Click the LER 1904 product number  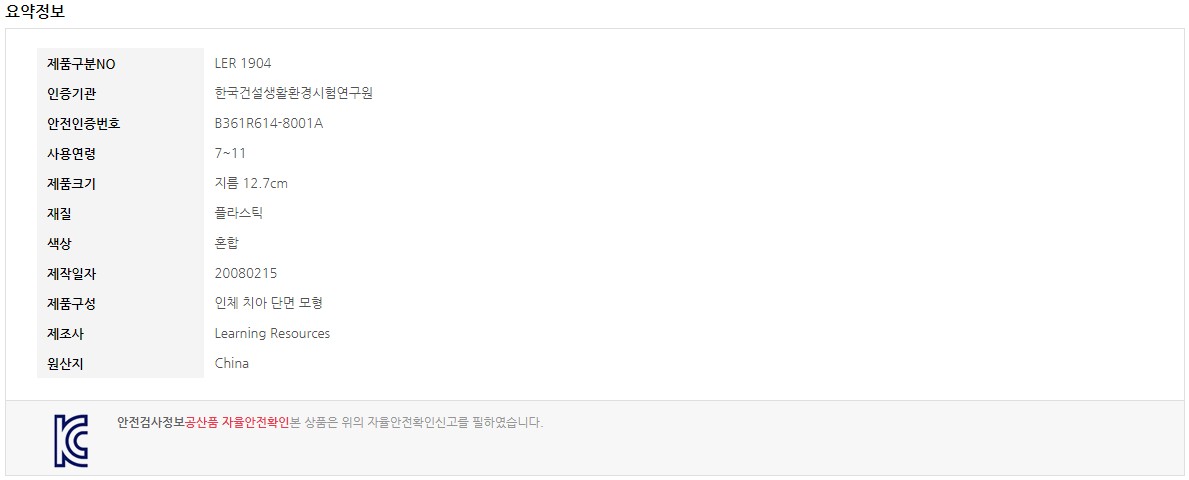[243, 63]
